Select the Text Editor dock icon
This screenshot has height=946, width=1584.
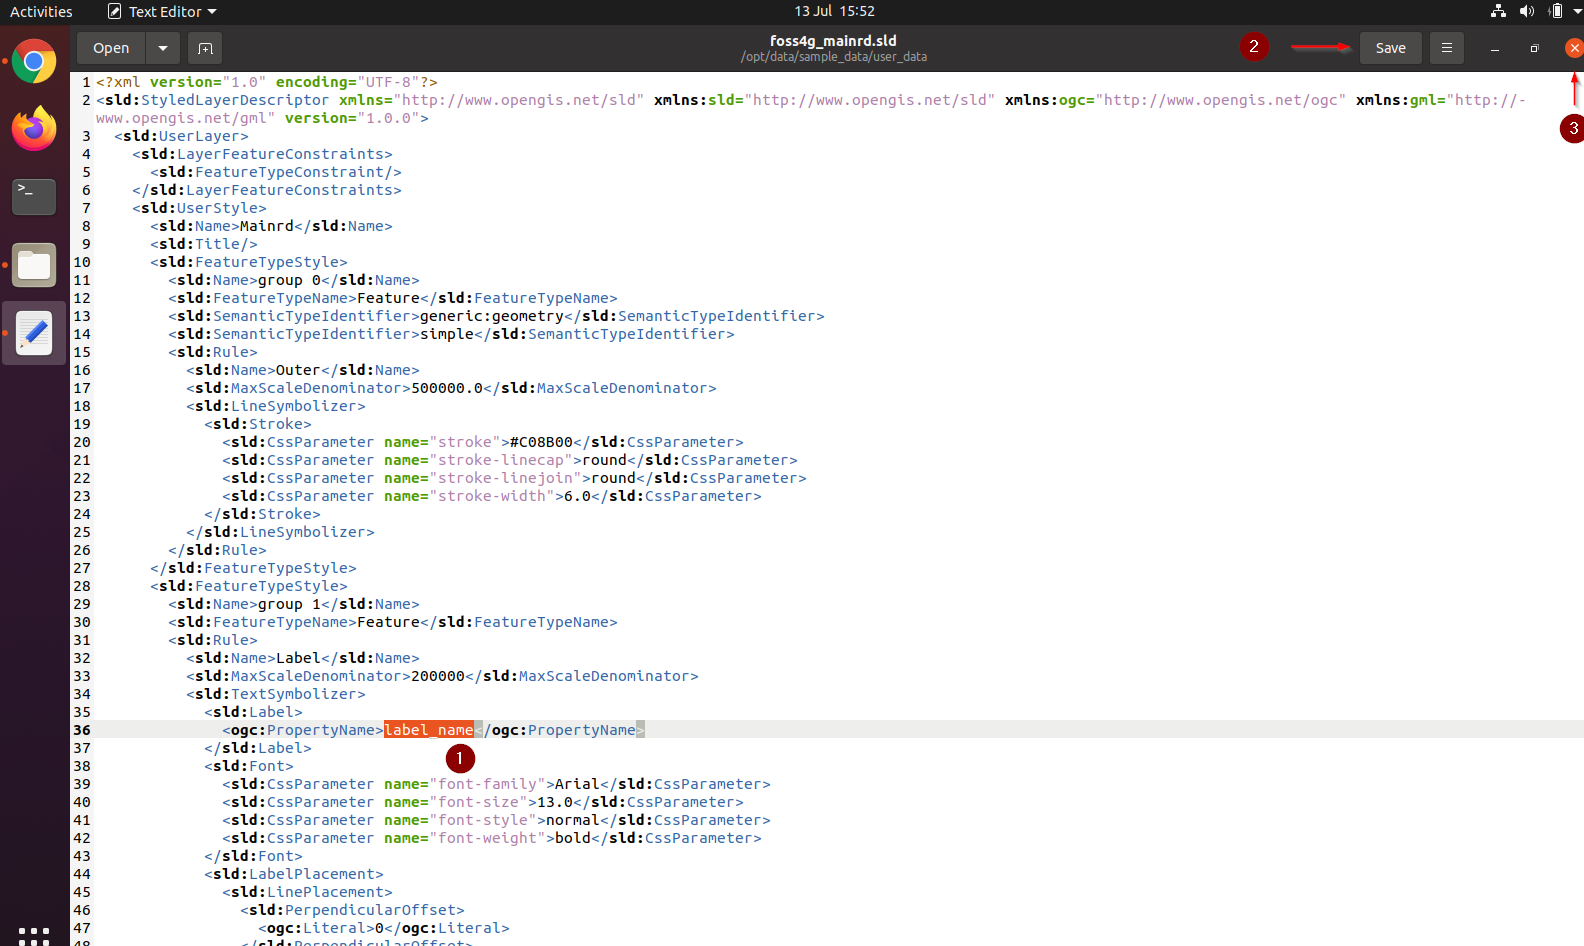[34, 333]
